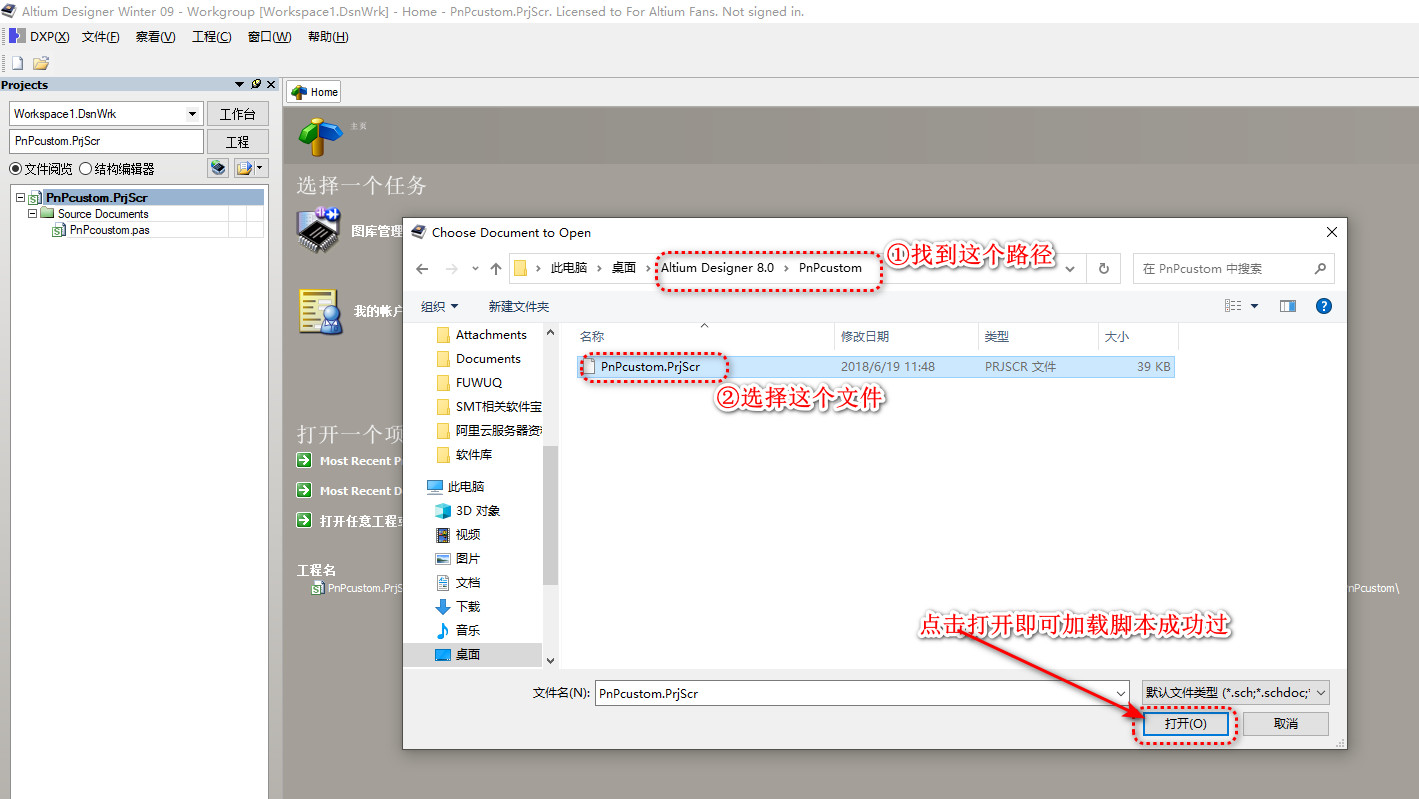This screenshot has height=799, width=1419.
Task: Open help with the blue question icon
Action: (1324, 306)
